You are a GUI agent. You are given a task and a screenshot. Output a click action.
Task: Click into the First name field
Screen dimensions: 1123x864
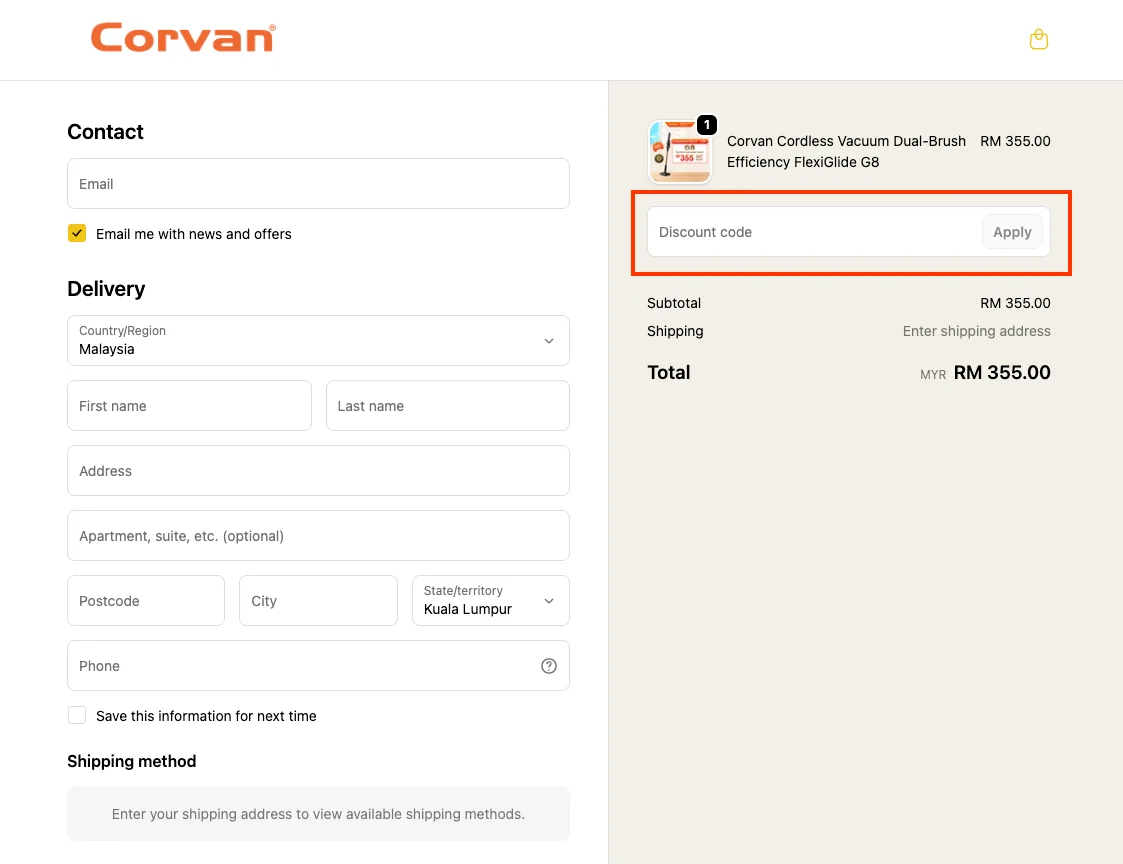coord(189,405)
